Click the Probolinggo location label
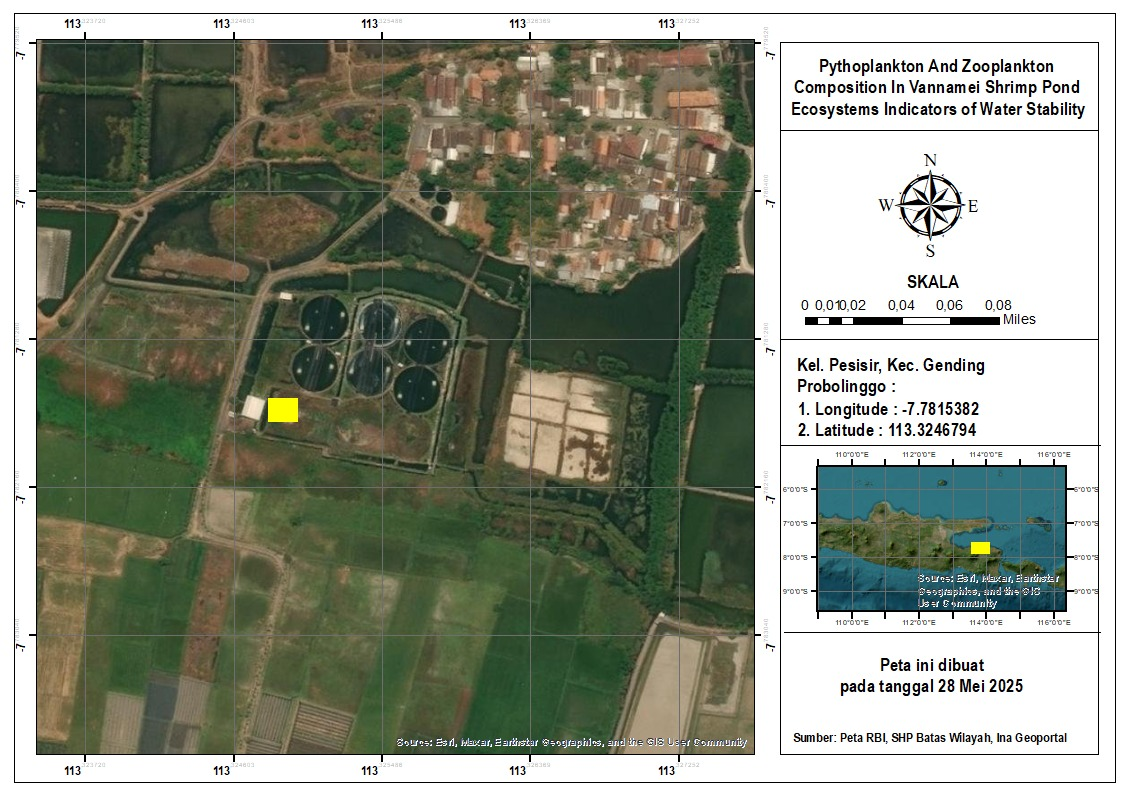 coord(846,387)
